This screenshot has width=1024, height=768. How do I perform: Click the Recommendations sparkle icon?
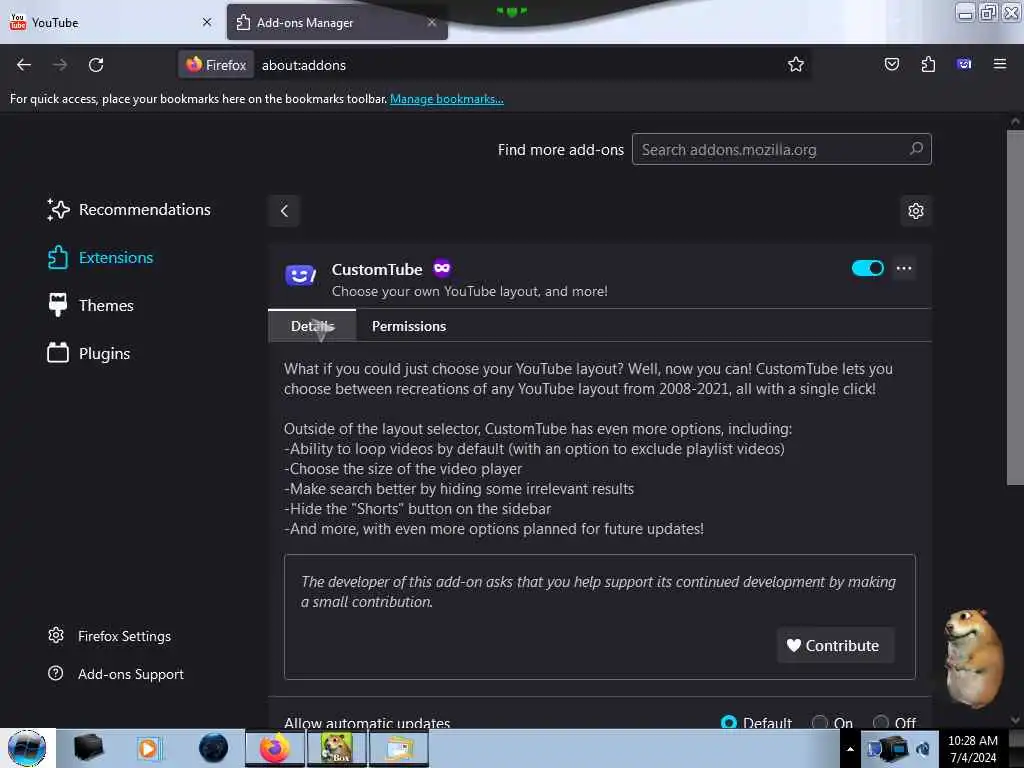(57, 210)
